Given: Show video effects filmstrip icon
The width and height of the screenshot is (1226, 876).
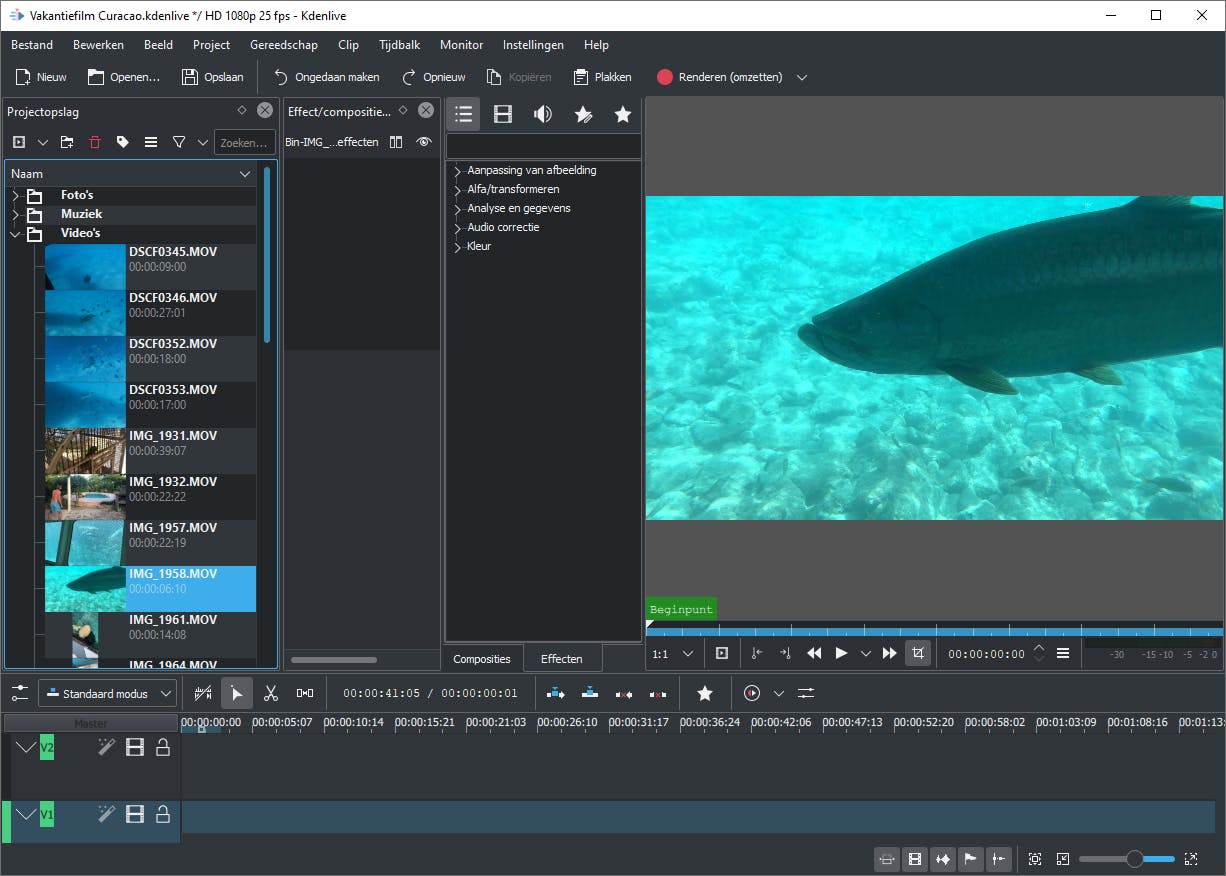Looking at the screenshot, I should click(503, 114).
